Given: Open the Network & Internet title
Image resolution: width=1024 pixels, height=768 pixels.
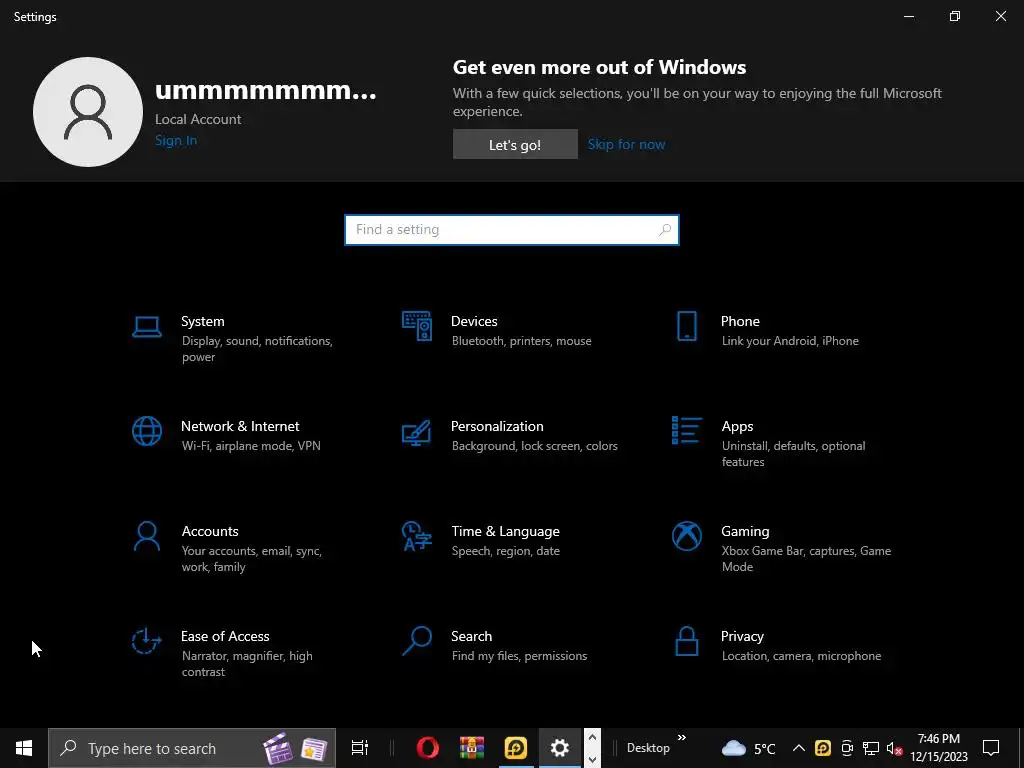Looking at the screenshot, I should [x=240, y=426].
